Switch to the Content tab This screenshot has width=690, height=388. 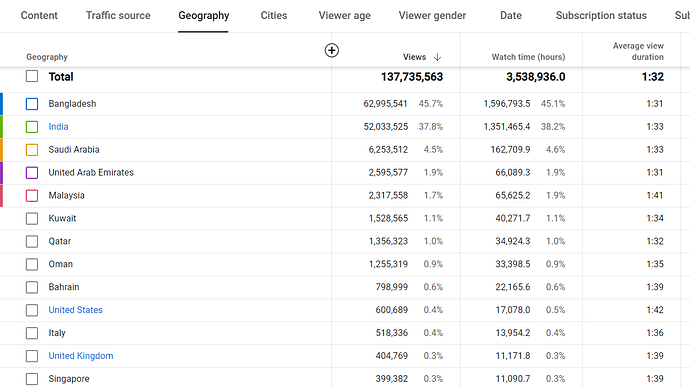click(39, 15)
